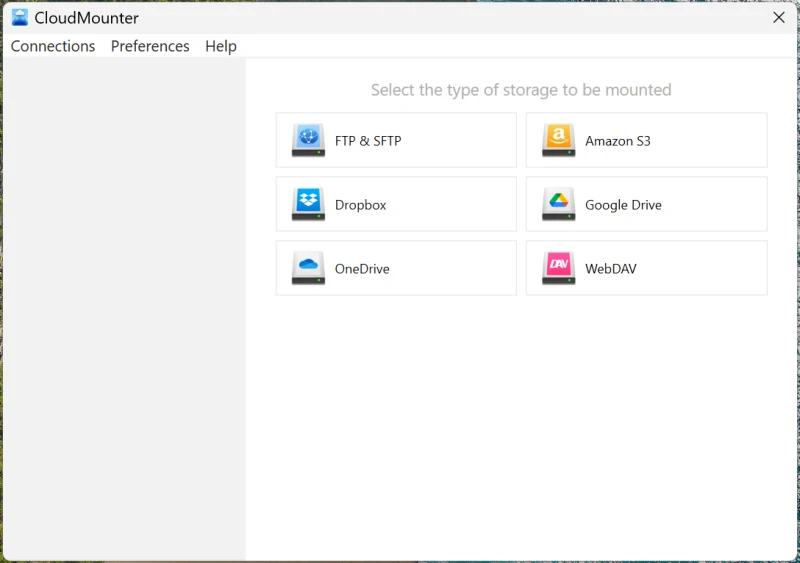
Task: Select the "FTP & SFTP" storage label
Action: [x=368, y=141]
